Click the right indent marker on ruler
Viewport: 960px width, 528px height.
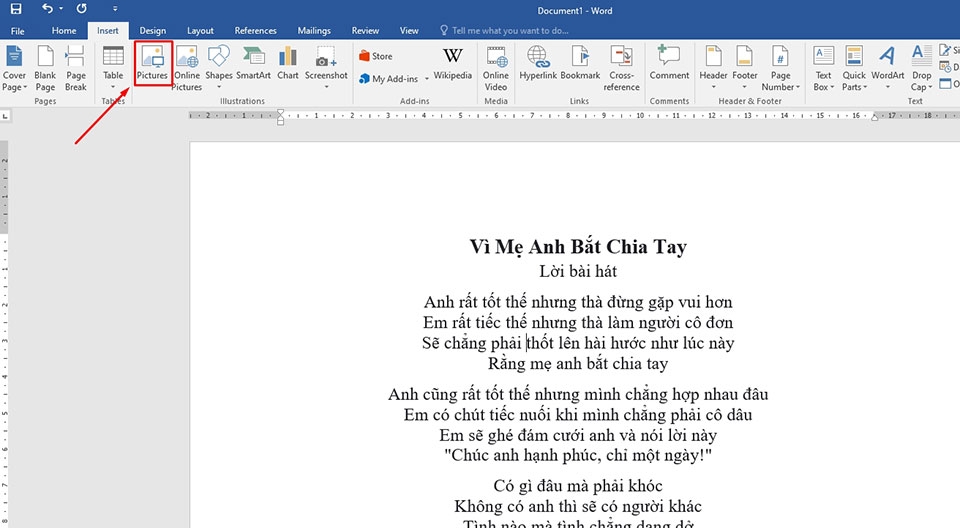pyautogui.click(x=874, y=117)
